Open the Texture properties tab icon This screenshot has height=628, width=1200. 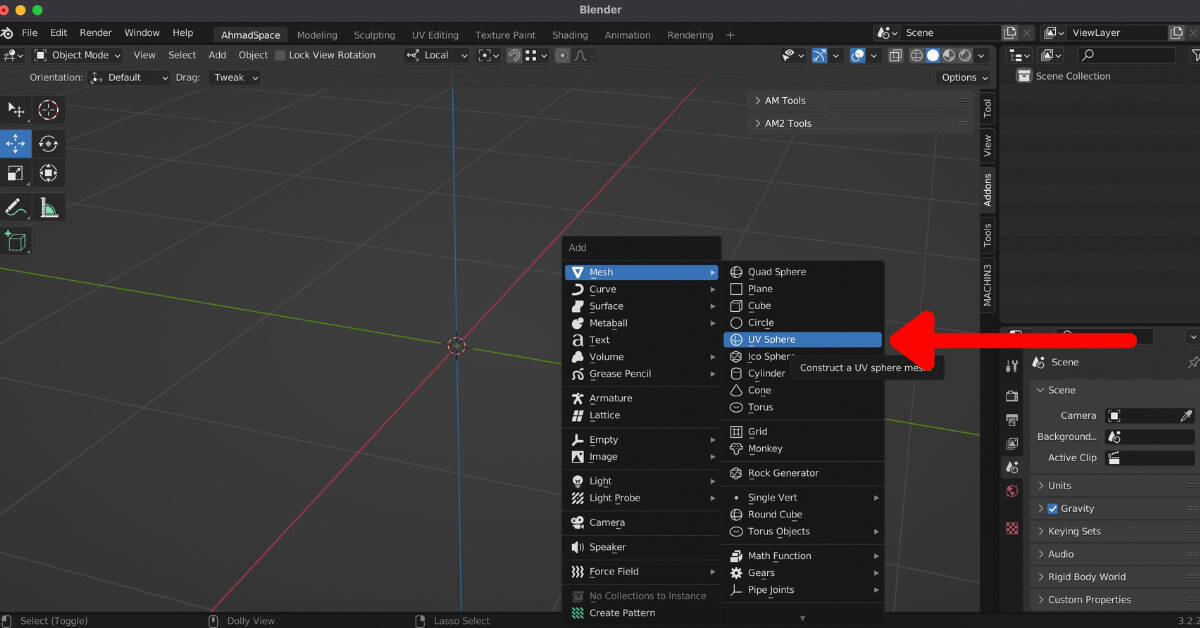coord(1012,527)
